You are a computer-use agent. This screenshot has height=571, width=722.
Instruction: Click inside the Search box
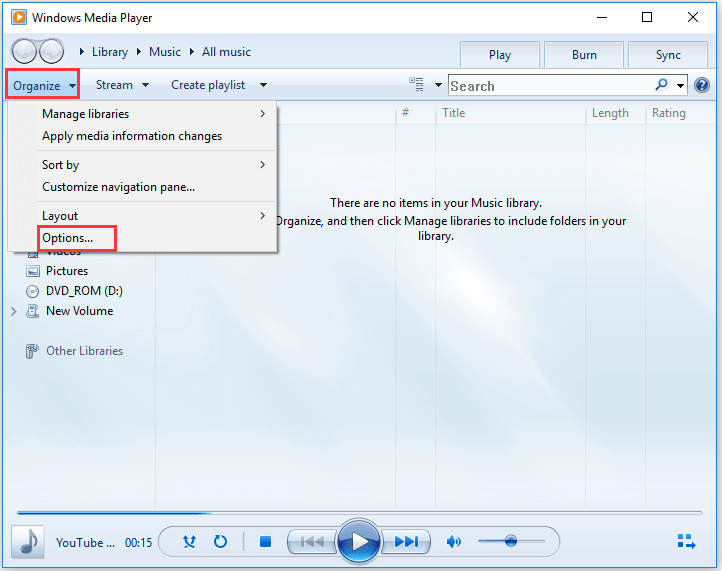click(x=550, y=86)
